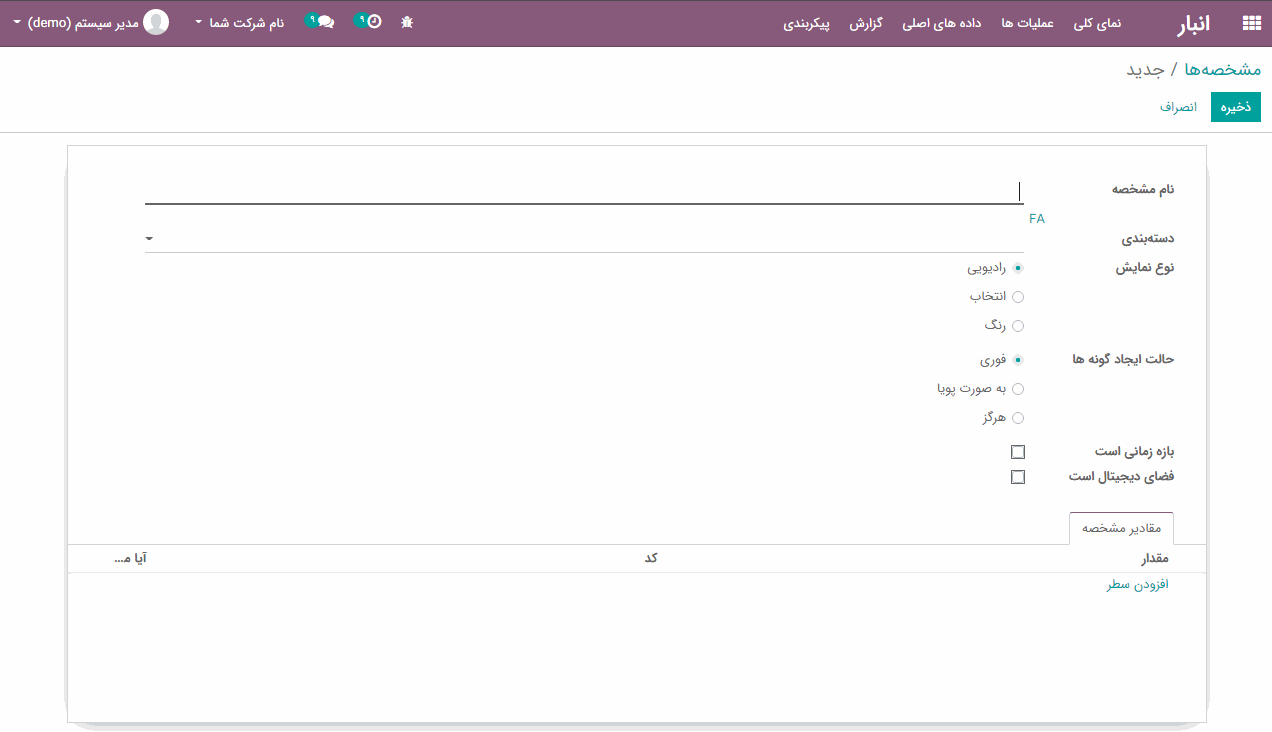Open the نمای کلی menu
Image resolution: width=1272 pixels, height=732 pixels.
click(x=1097, y=23)
